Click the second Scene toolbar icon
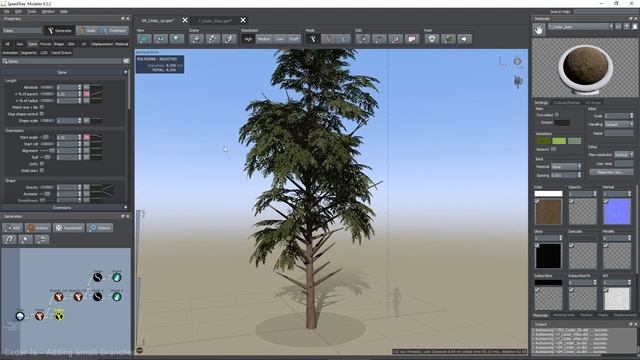Image resolution: width=640 pixels, height=360 pixels. coord(213,39)
